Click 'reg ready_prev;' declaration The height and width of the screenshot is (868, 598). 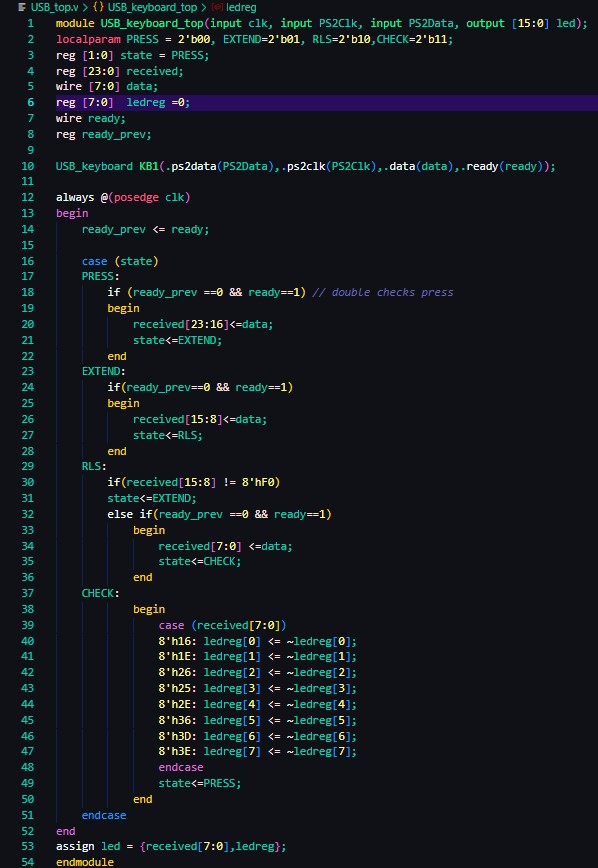click(x=104, y=134)
